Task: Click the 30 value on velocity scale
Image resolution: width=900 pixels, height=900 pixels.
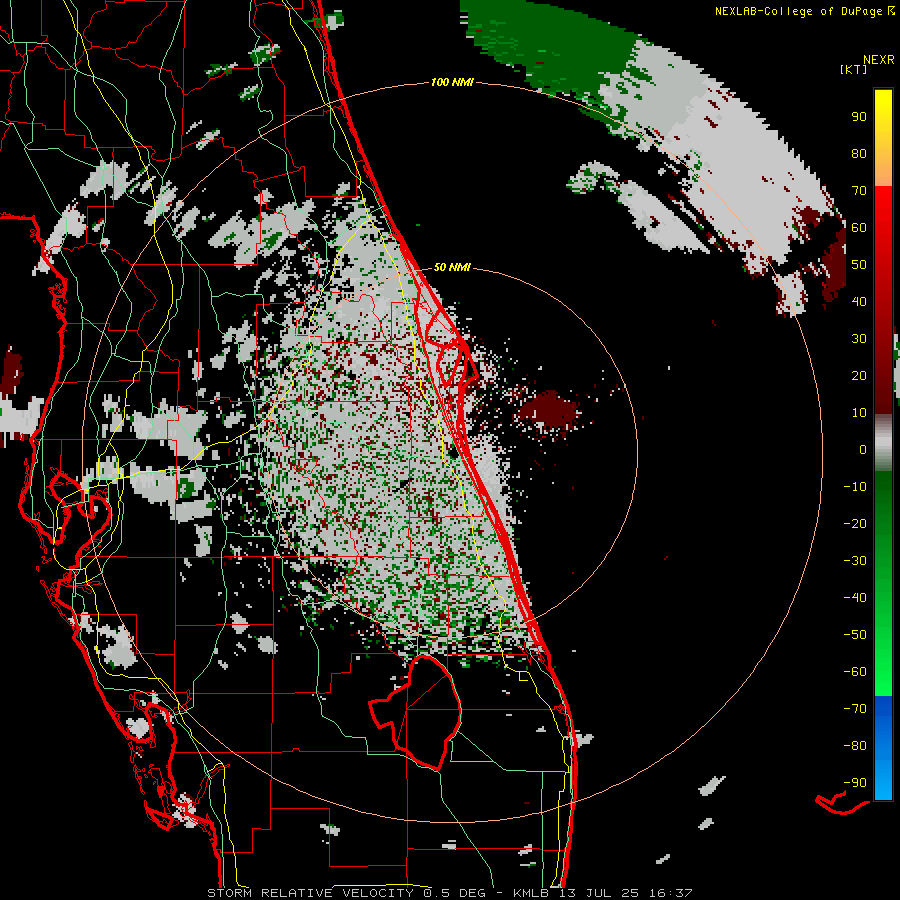Action: [859, 339]
